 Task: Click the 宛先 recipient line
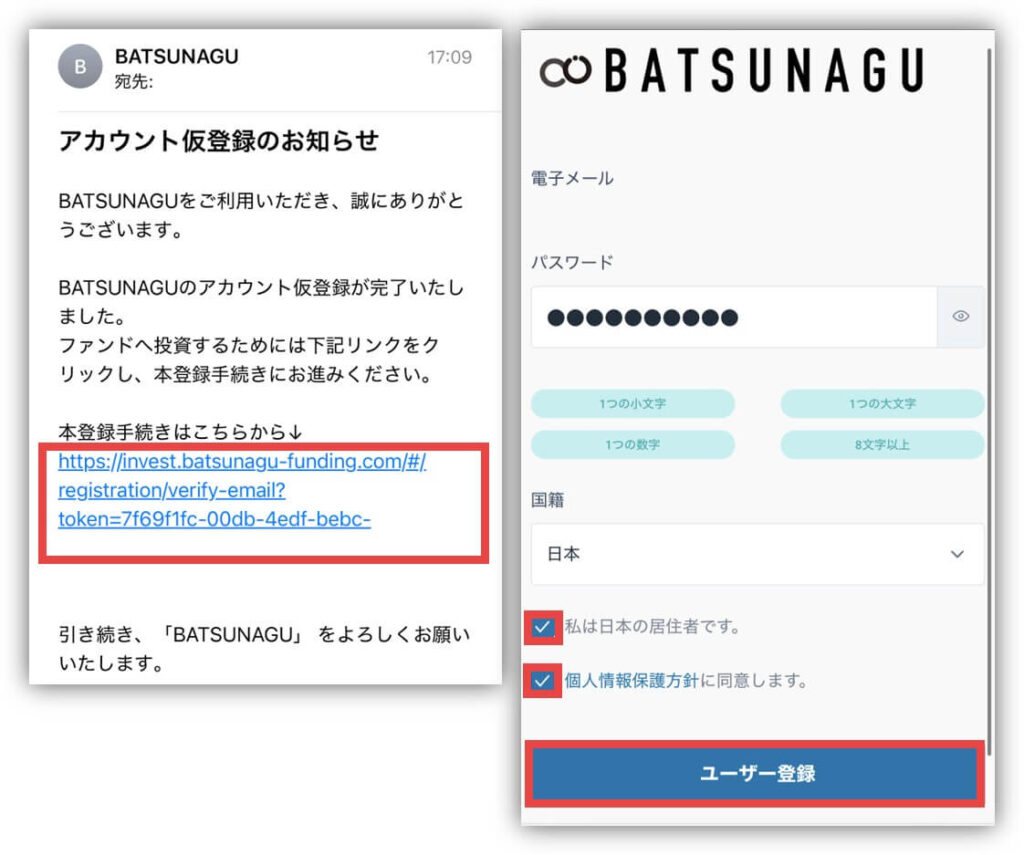click(x=135, y=79)
